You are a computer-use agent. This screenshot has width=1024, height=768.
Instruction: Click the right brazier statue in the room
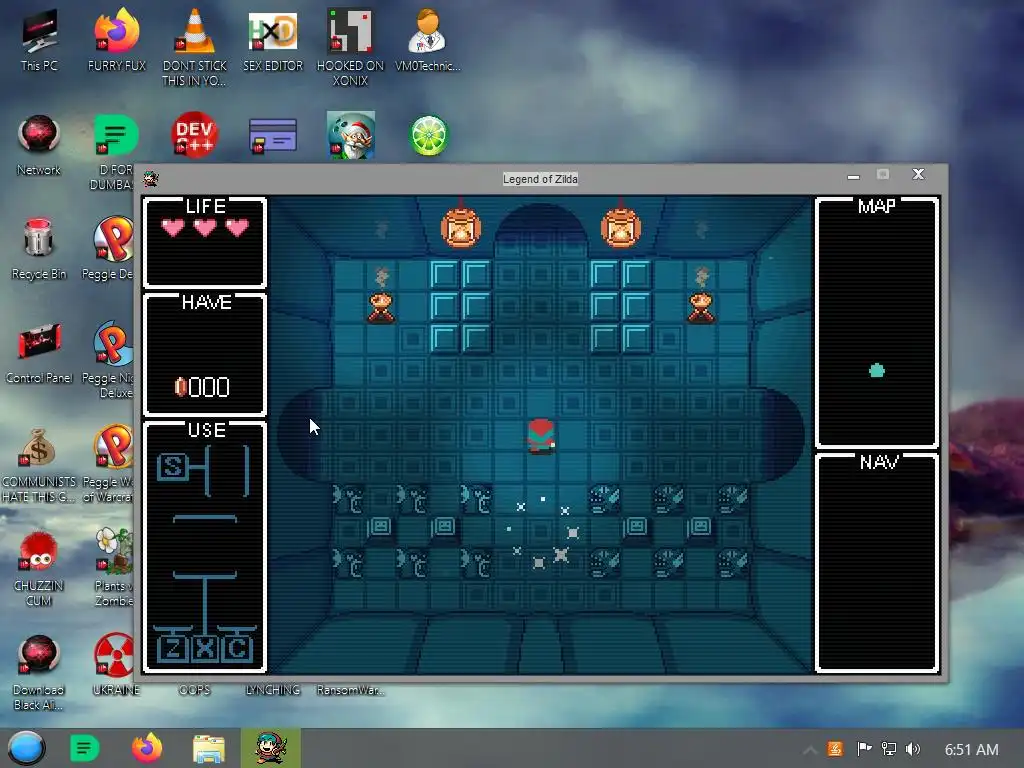coord(701,308)
